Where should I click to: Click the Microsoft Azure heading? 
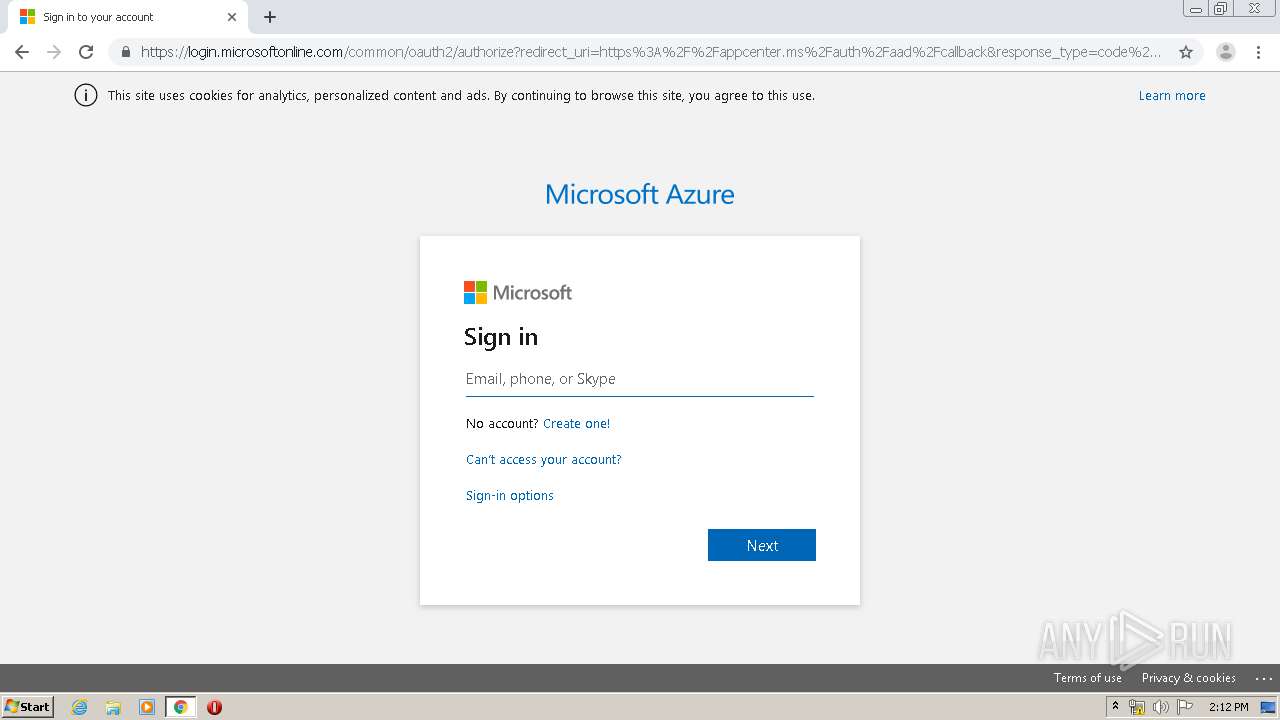pyautogui.click(x=640, y=194)
